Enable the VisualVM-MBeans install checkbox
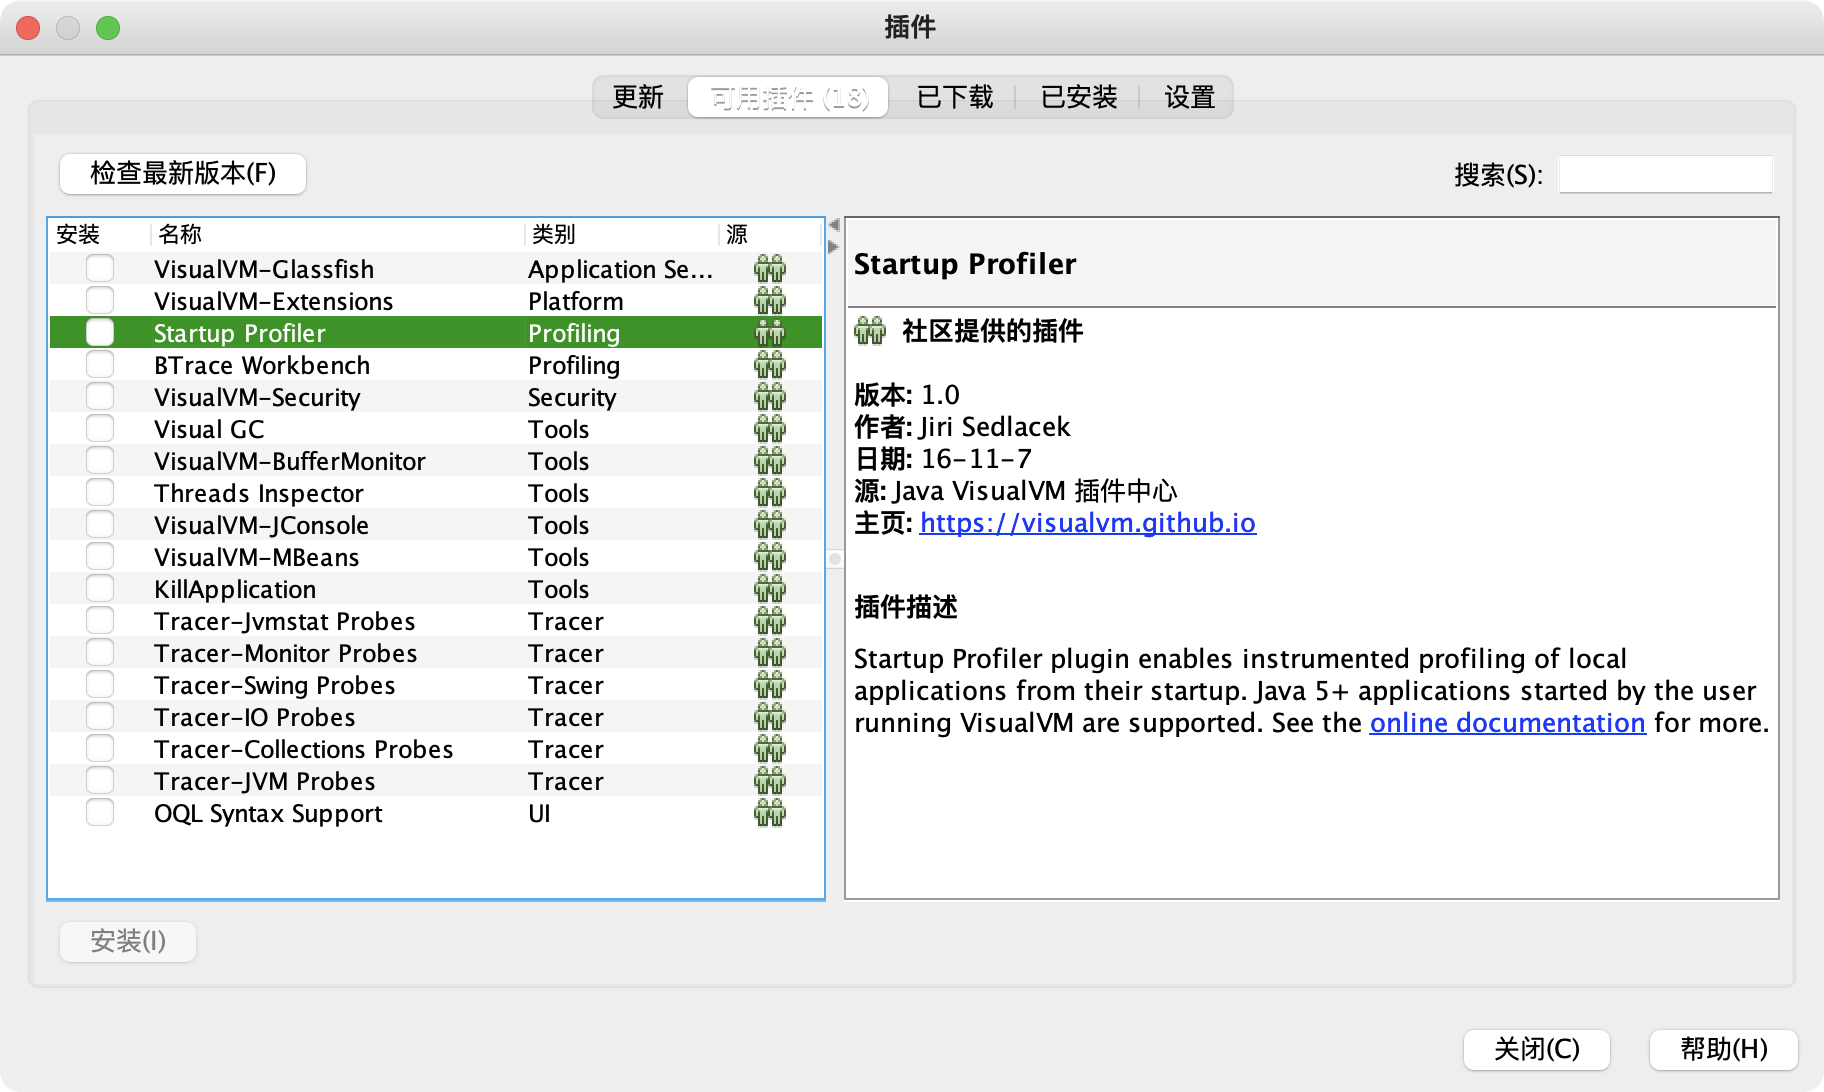Image resolution: width=1824 pixels, height=1092 pixels. point(100,557)
